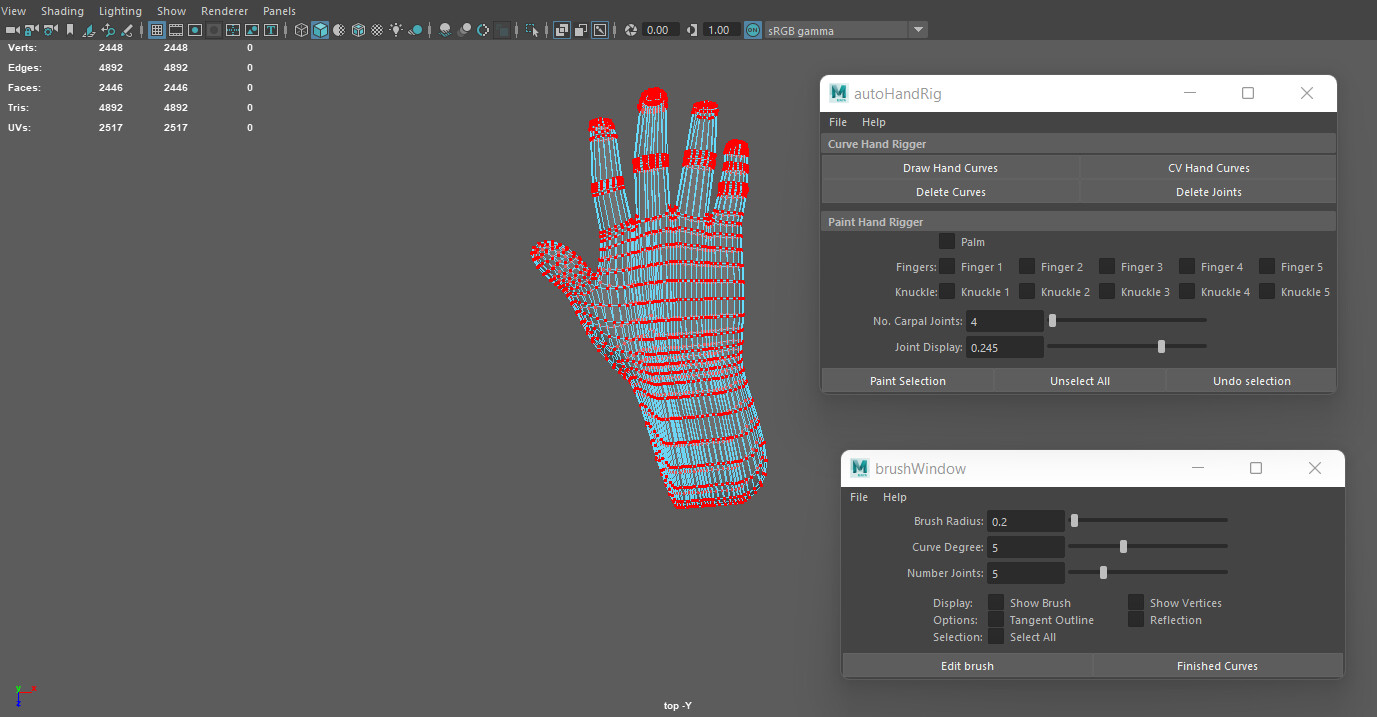The width and height of the screenshot is (1377, 717).
Task: Toggle textured display mode icon
Action: pos(358,29)
